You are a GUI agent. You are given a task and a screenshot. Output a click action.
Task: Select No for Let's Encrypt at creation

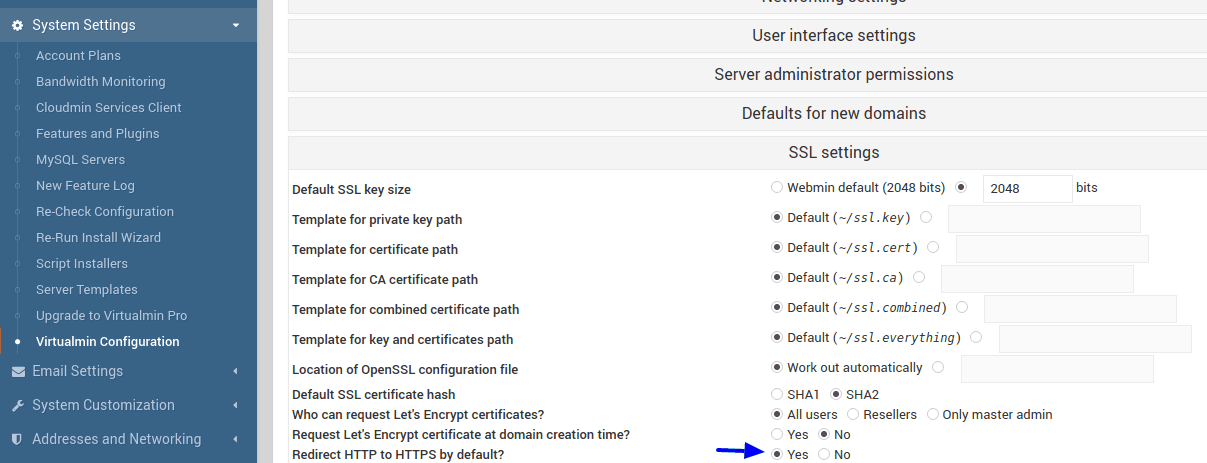tap(824, 434)
